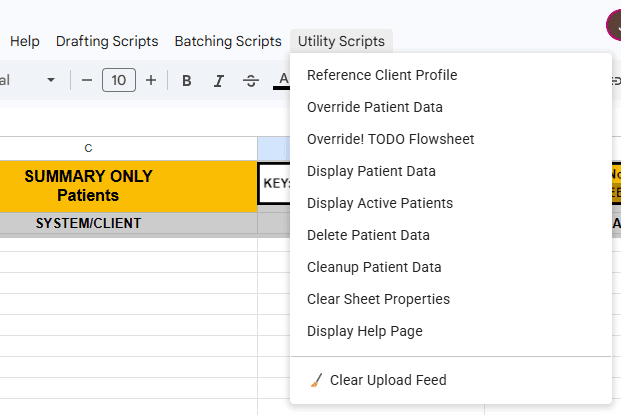The width and height of the screenshot is (621, 415).
Task: Run Cleanup Patient Data
Action: click(x=451, y=267)
